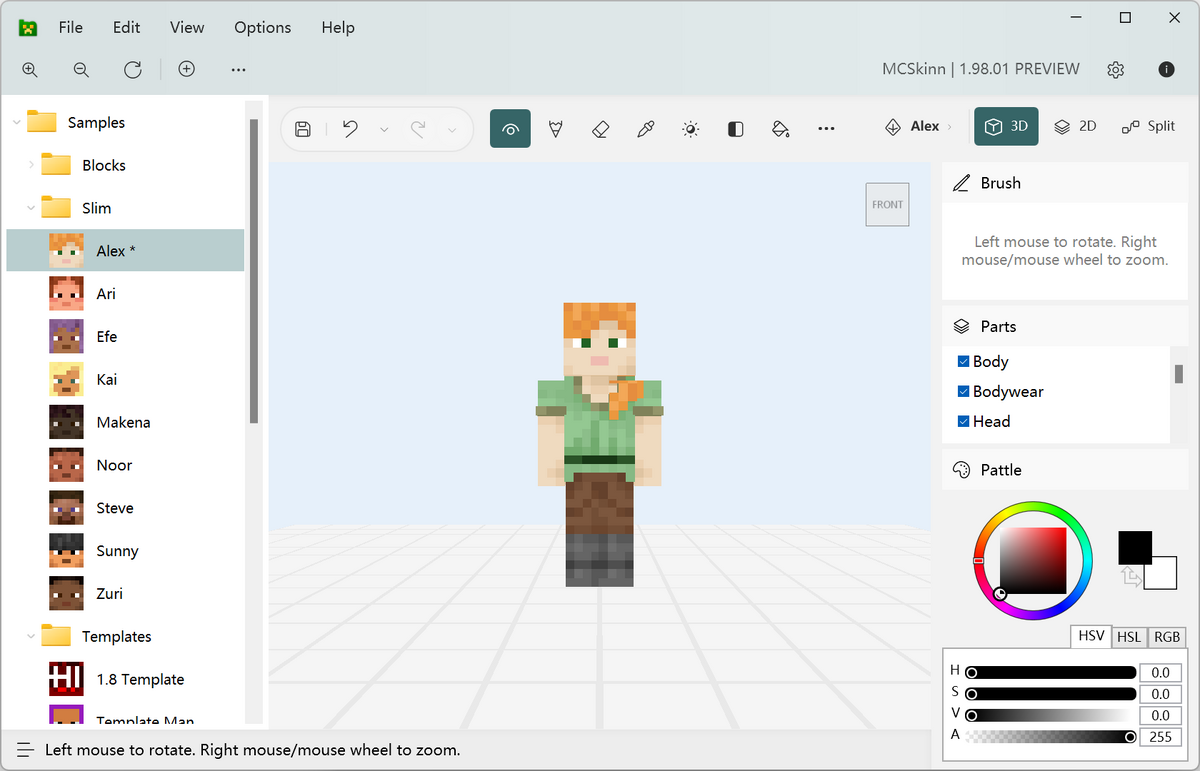
Task: Select the Fill bucket tool
Action: pyautogui.click(x=780, y=128)
